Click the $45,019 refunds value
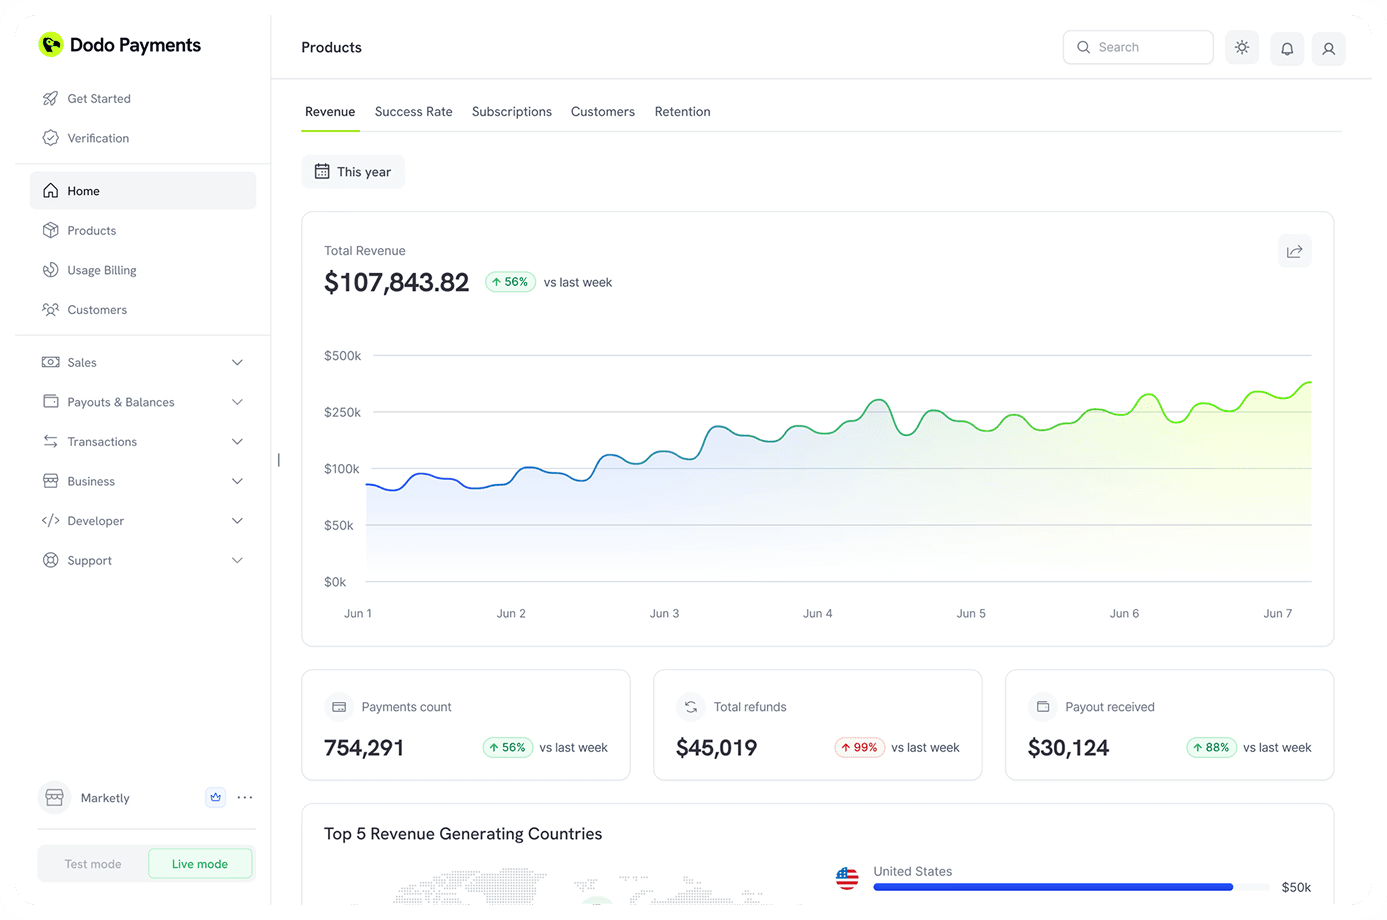Image resolution: width=1387 pixels, height=920 pixels. click(716, 748)
